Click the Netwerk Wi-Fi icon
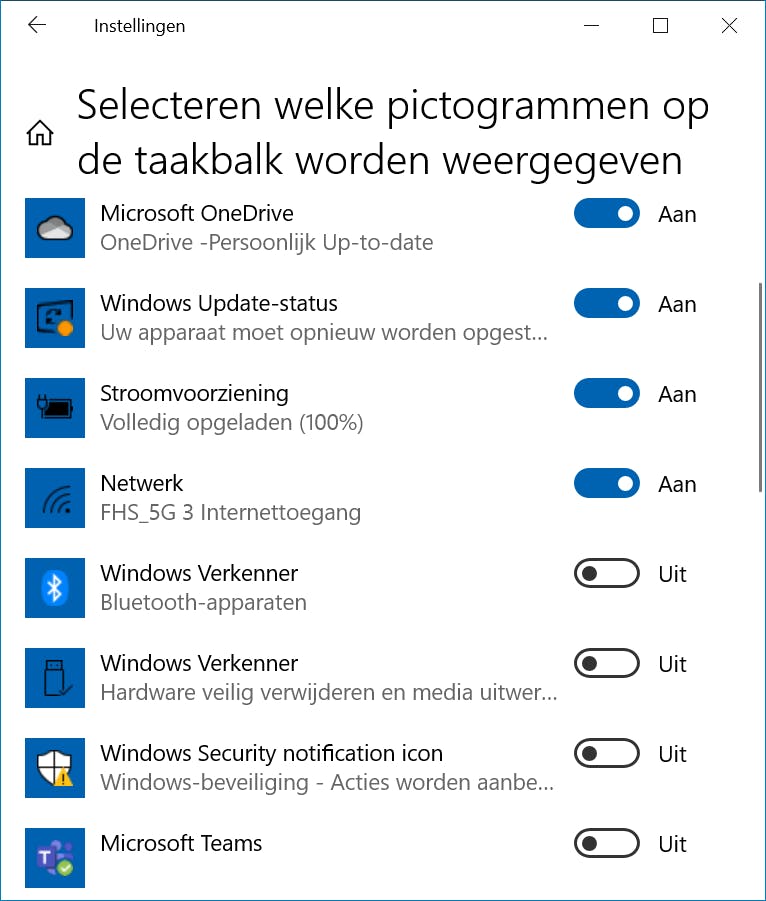This screenshot has width=766, height=901. click(55, 498)
